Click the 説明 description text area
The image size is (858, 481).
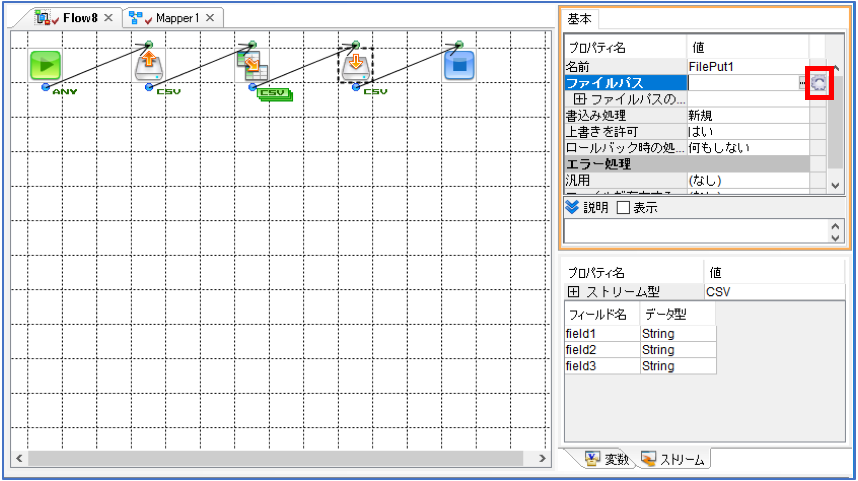[x=696, y=231]
